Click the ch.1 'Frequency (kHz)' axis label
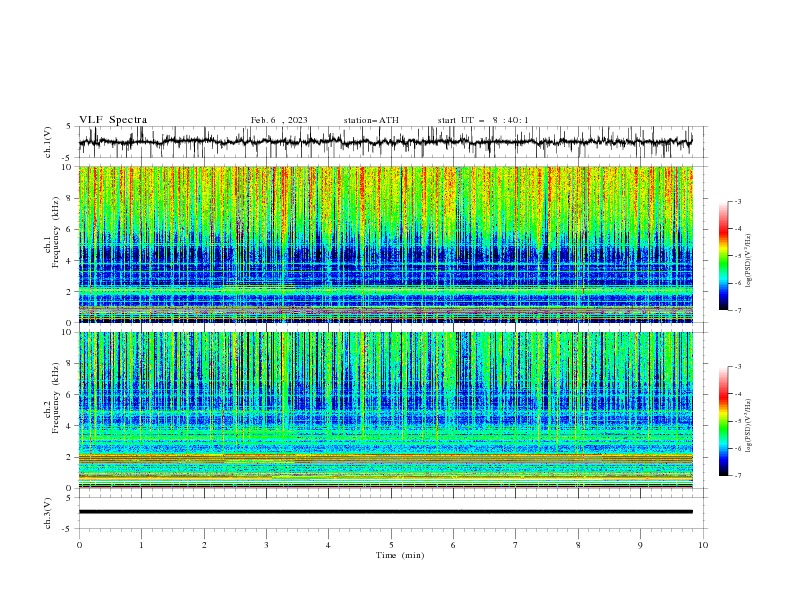Image resolution: width=792 pixels, height=612 pixels. [x=56, y=230]
